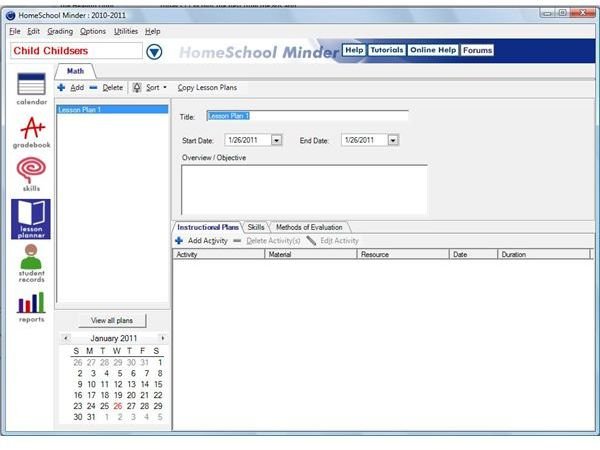Click the End Date value 1/26/2011

tap(359, 140)
